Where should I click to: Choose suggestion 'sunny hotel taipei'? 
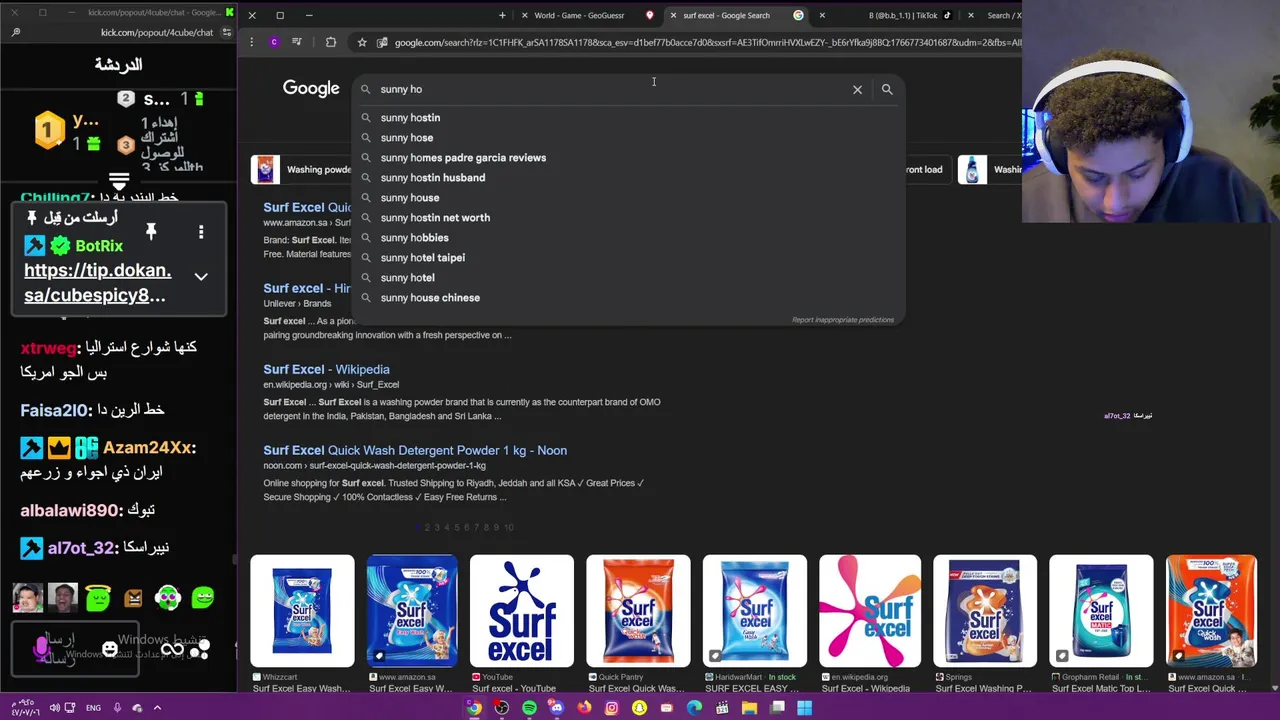(x=628, y=258)
